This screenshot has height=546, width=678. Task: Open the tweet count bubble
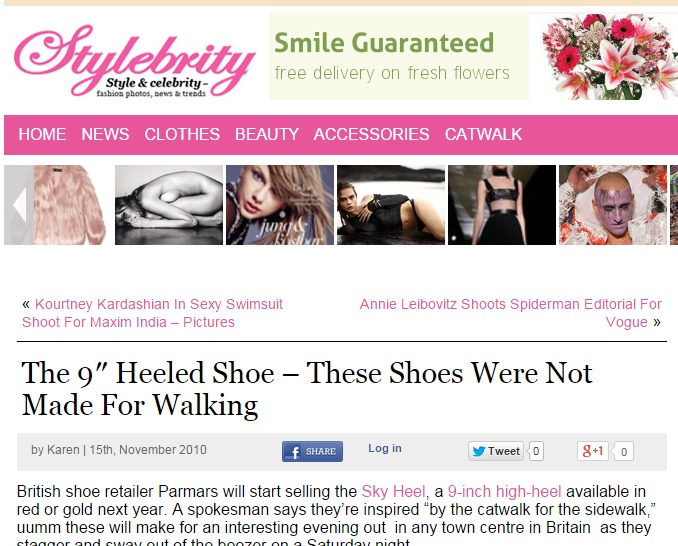536,451
